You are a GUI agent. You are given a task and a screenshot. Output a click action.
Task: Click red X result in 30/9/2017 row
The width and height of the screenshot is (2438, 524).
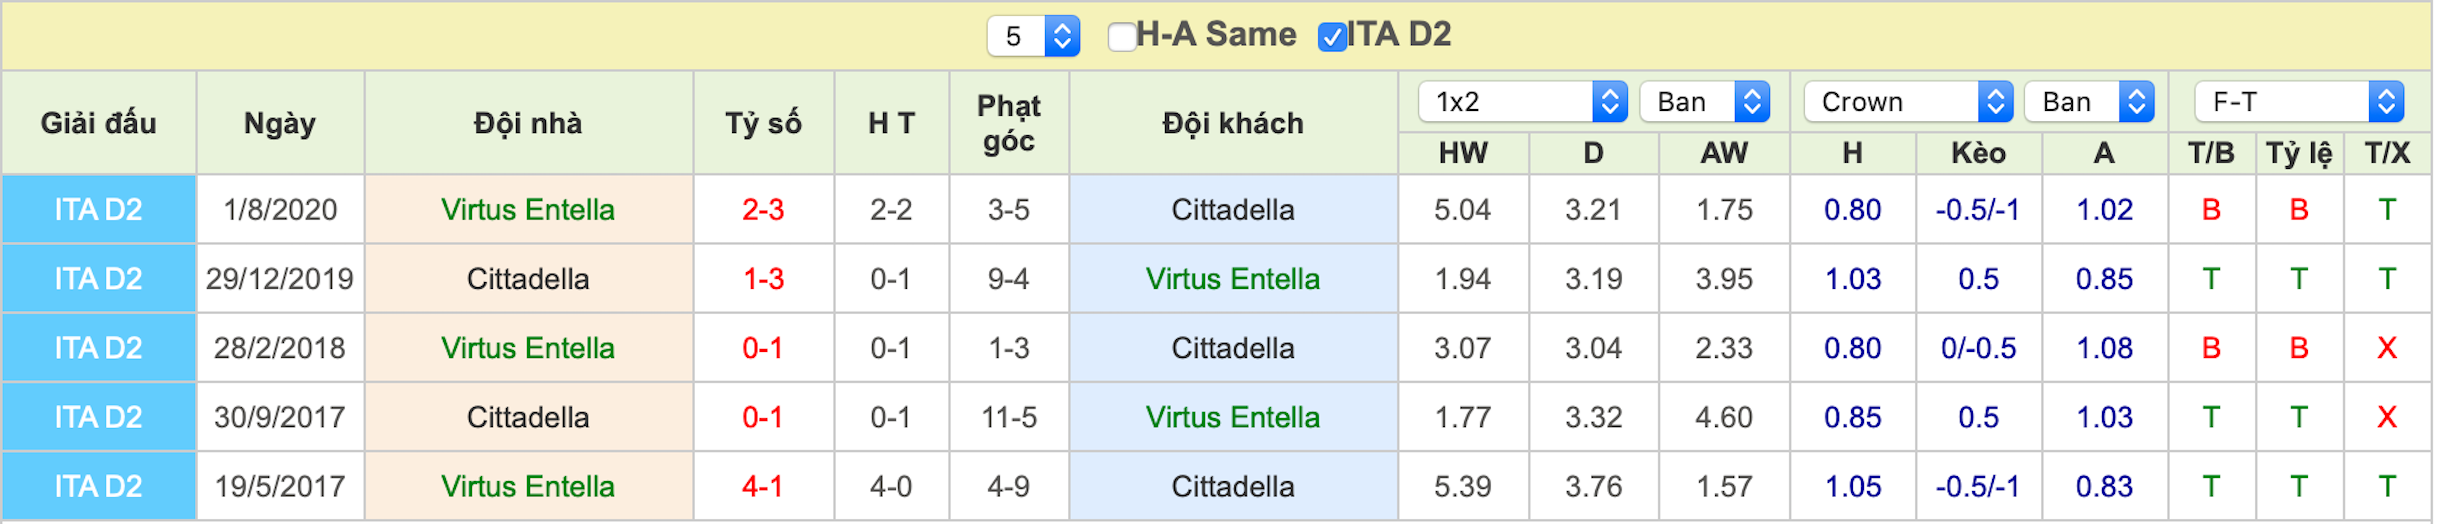[x=2387, y=417]
